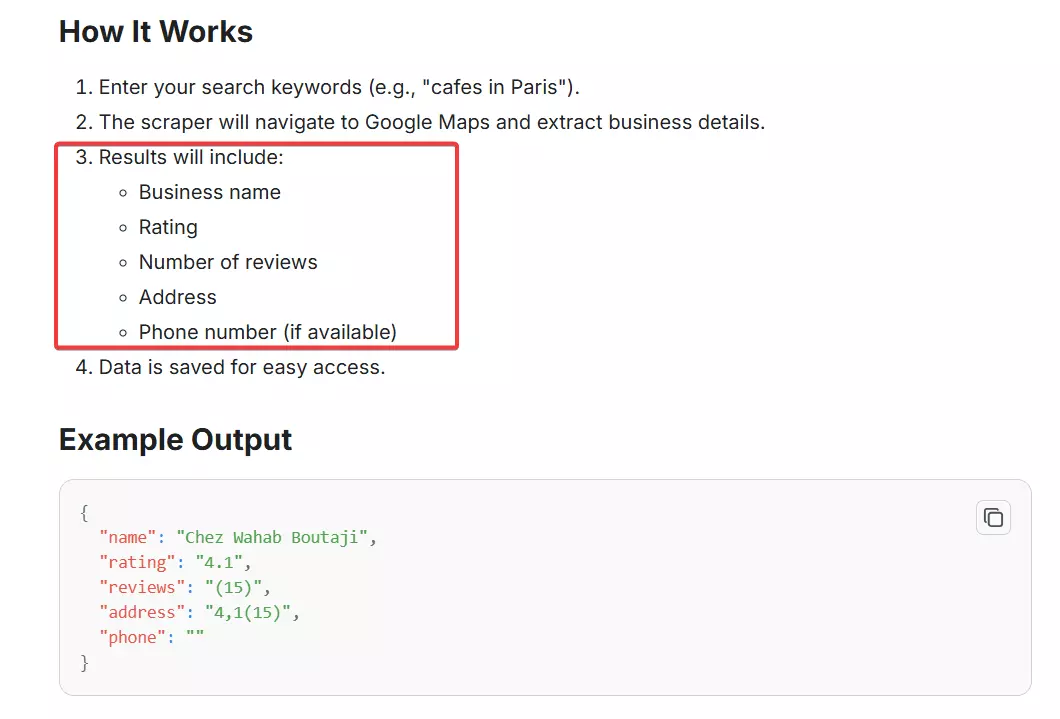Click the "Phone number (if available)" bullet

click(x=267, y=331)
